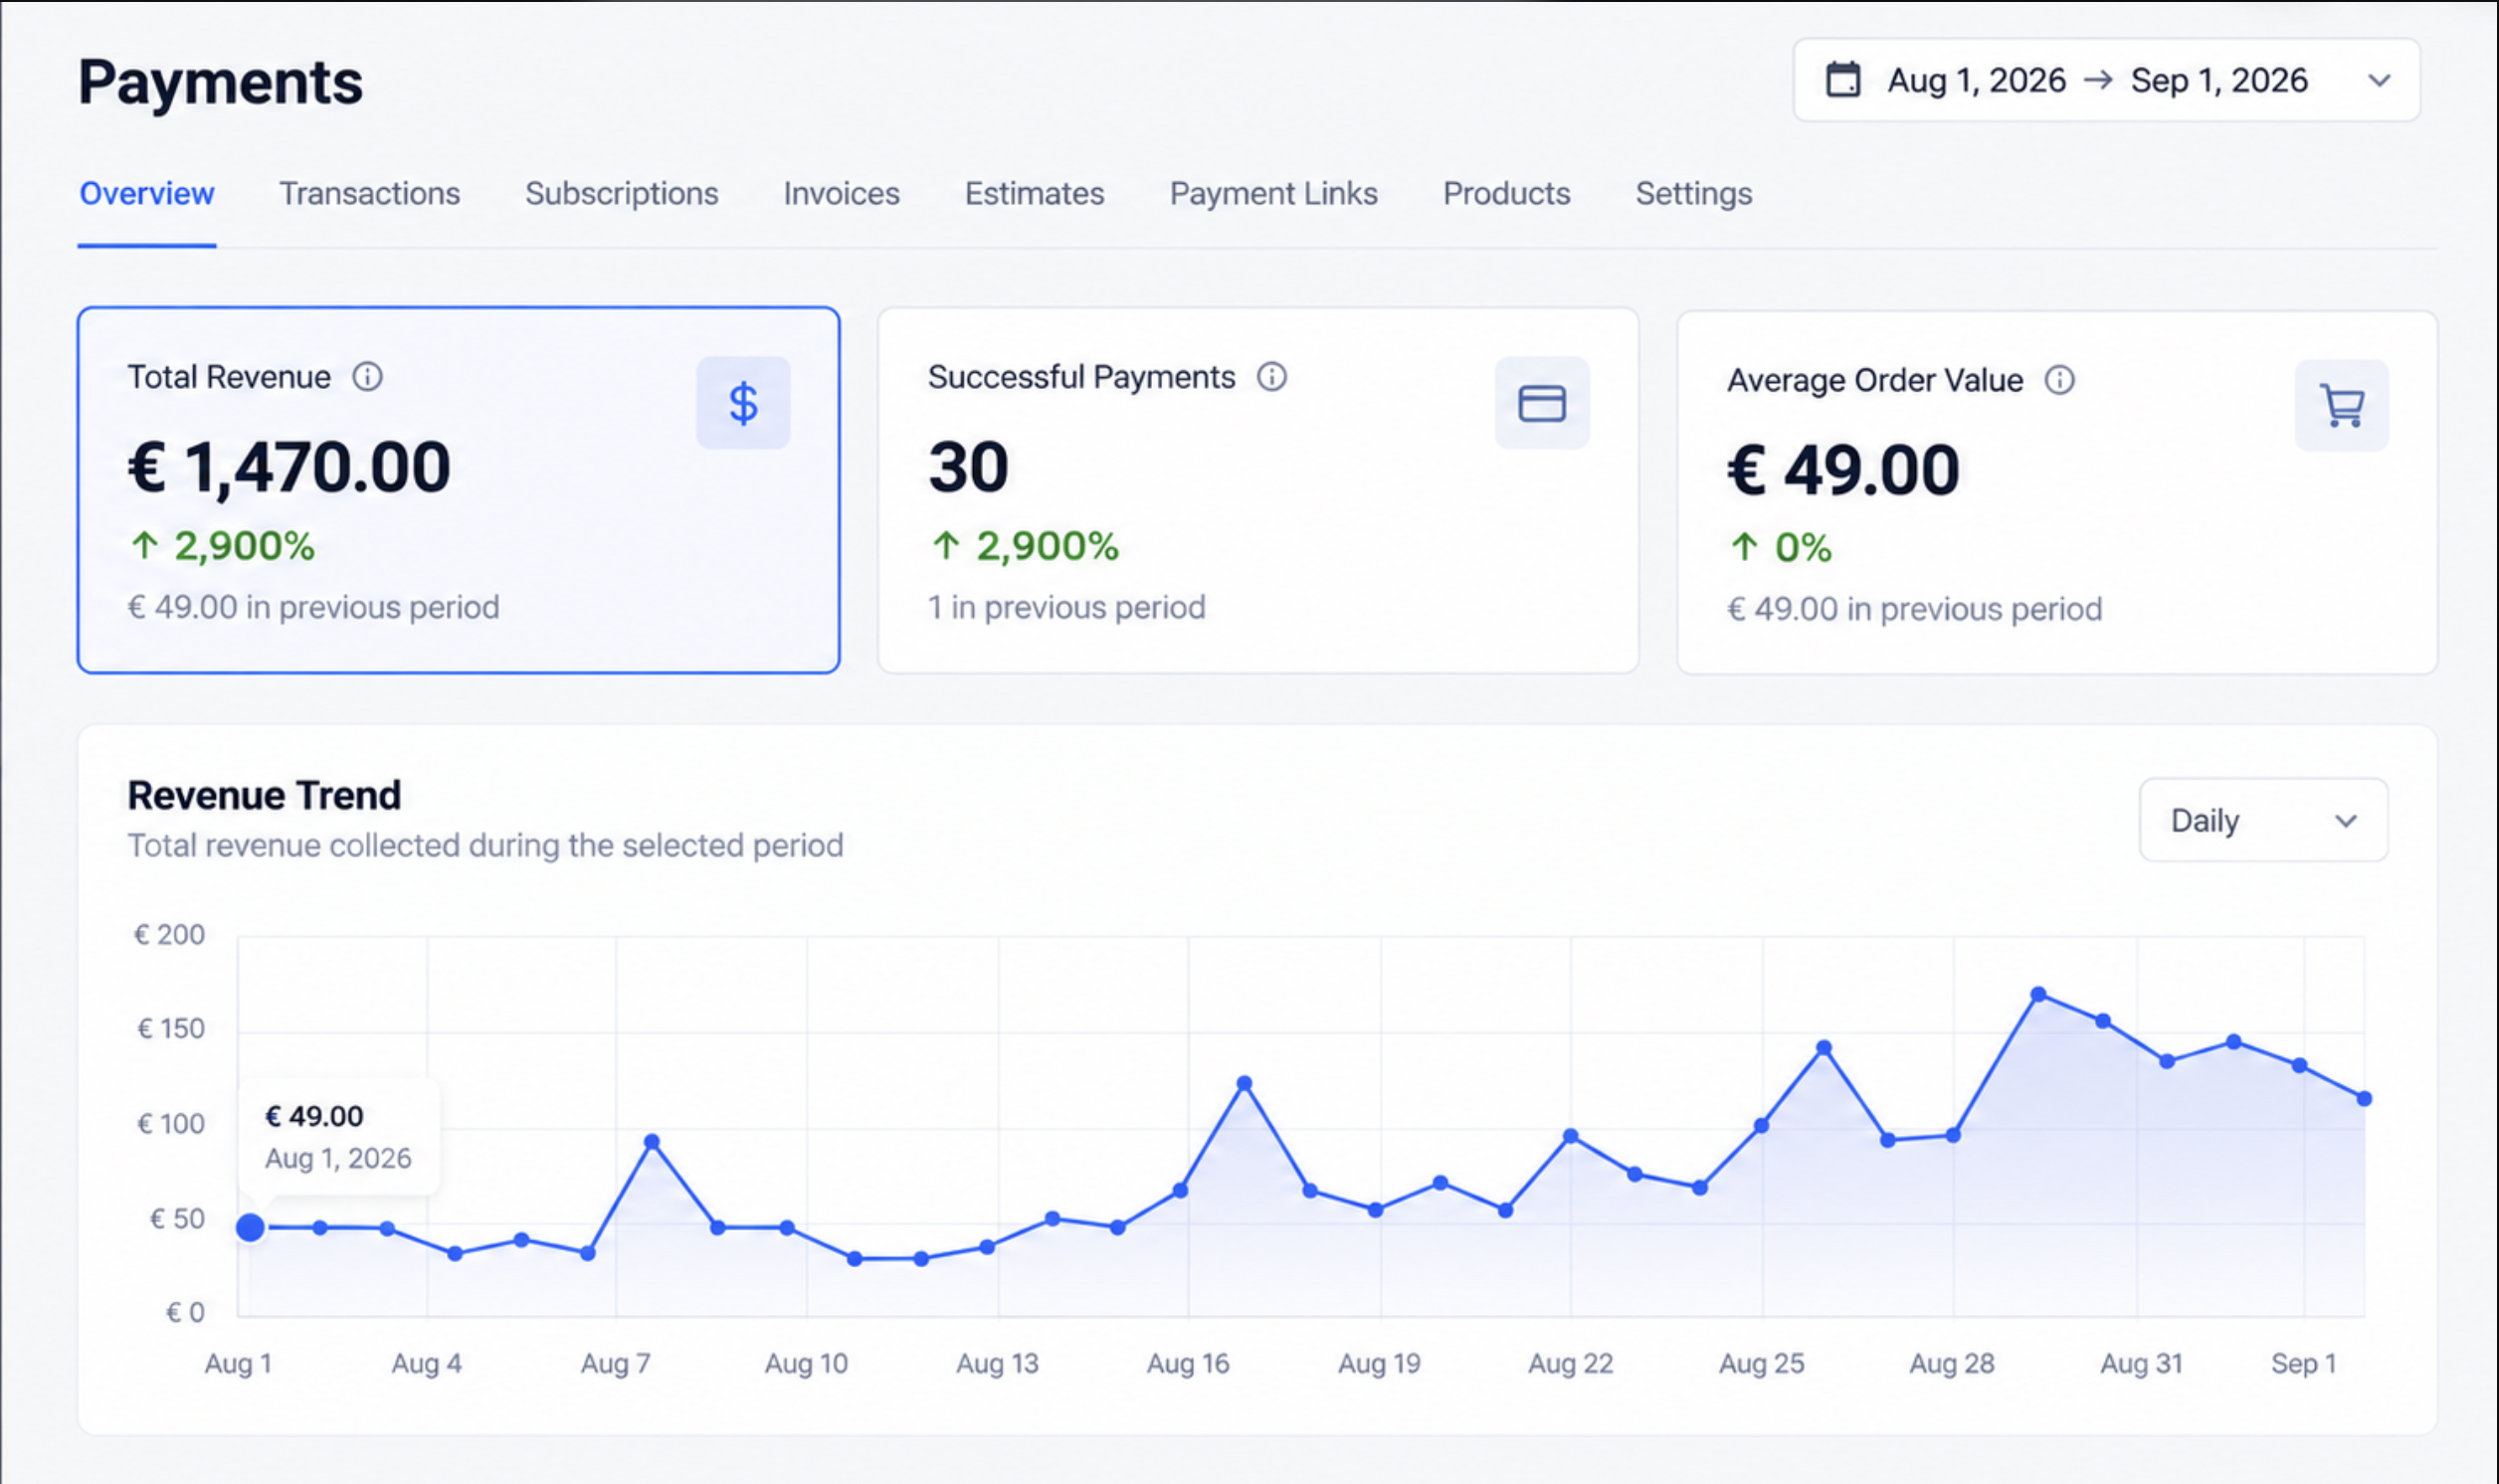Click the € 1,470.00 revenue value

289,467
